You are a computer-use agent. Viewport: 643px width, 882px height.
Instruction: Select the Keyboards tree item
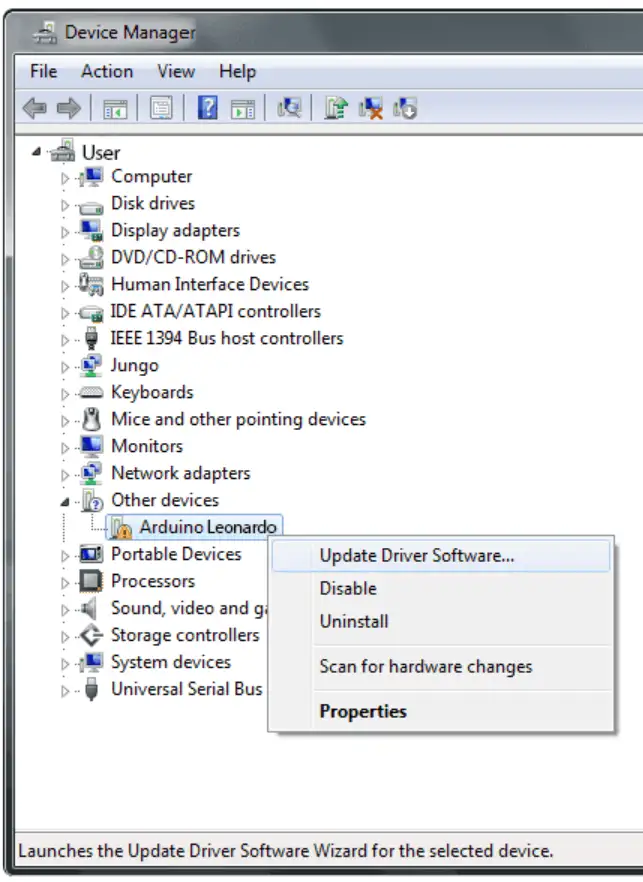(x=152, y=393)
